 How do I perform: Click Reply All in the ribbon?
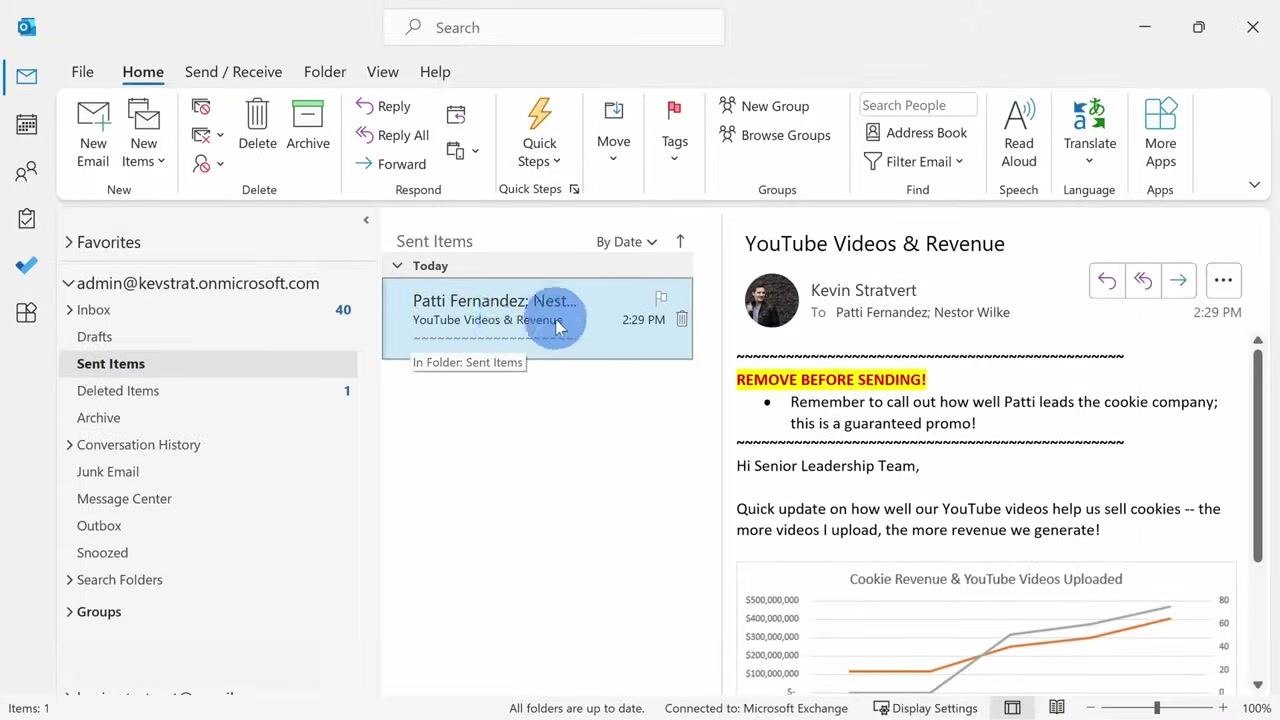coord(392,135)
